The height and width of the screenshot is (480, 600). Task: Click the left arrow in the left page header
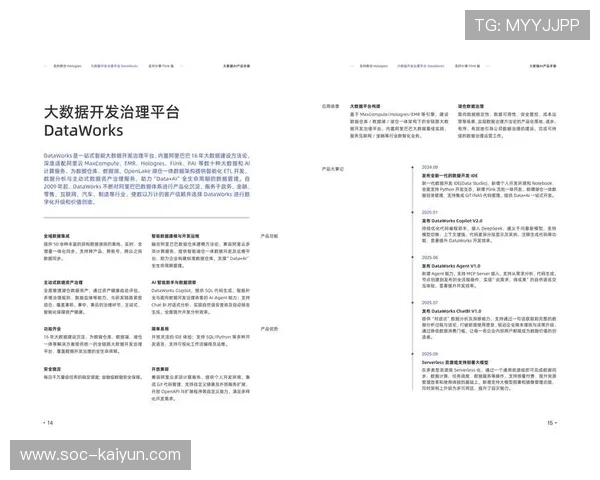(x=46, y=66)
